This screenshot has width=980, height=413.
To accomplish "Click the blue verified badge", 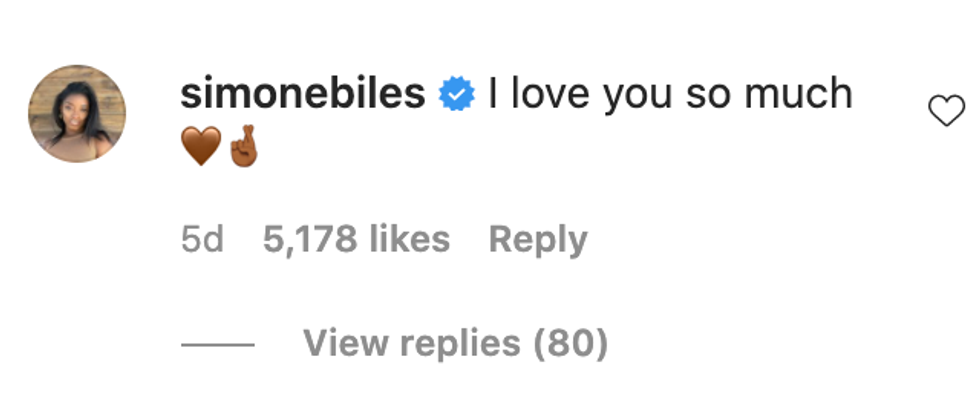I will (457, 96).
